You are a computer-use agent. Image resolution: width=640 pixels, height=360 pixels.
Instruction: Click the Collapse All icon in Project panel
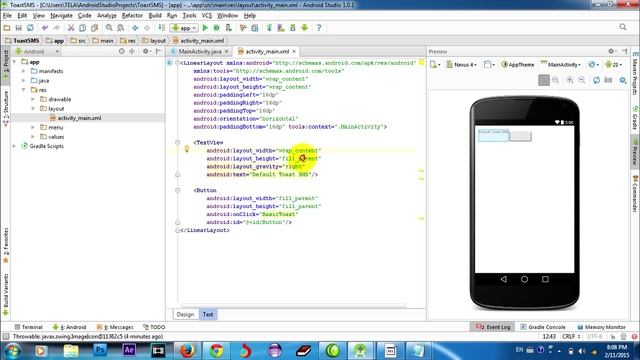click(x=132, y=51)
